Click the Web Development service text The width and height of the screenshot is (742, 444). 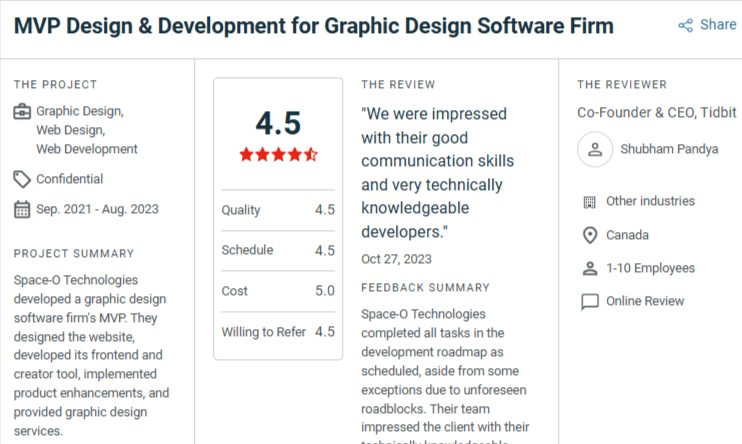(87, 149)
